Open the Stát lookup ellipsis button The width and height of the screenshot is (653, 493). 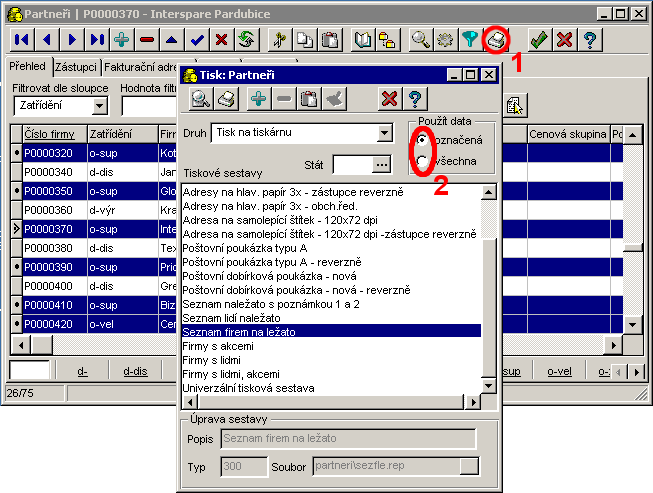380,165
